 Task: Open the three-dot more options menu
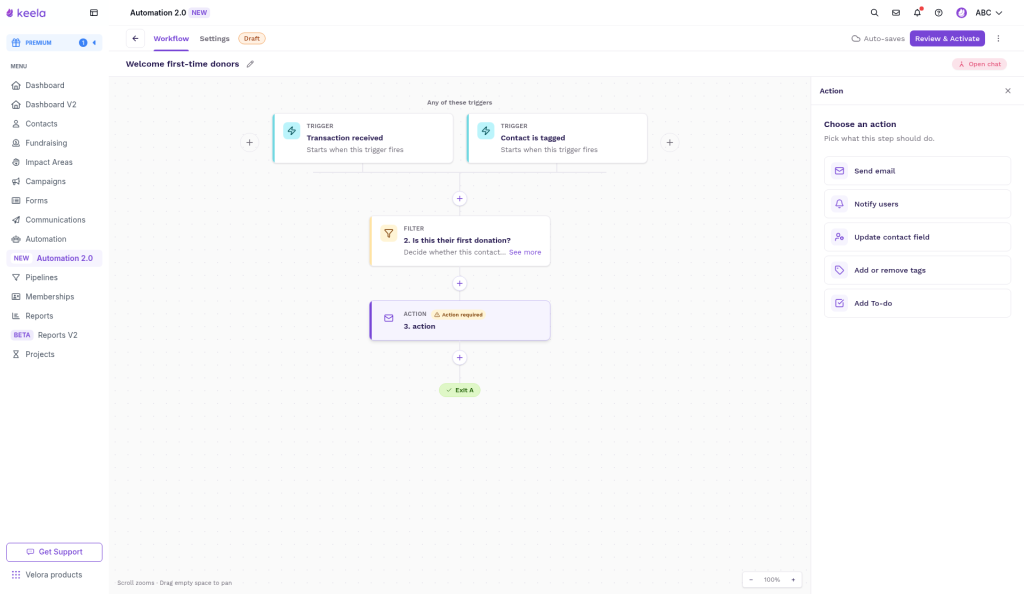point(998,39)
